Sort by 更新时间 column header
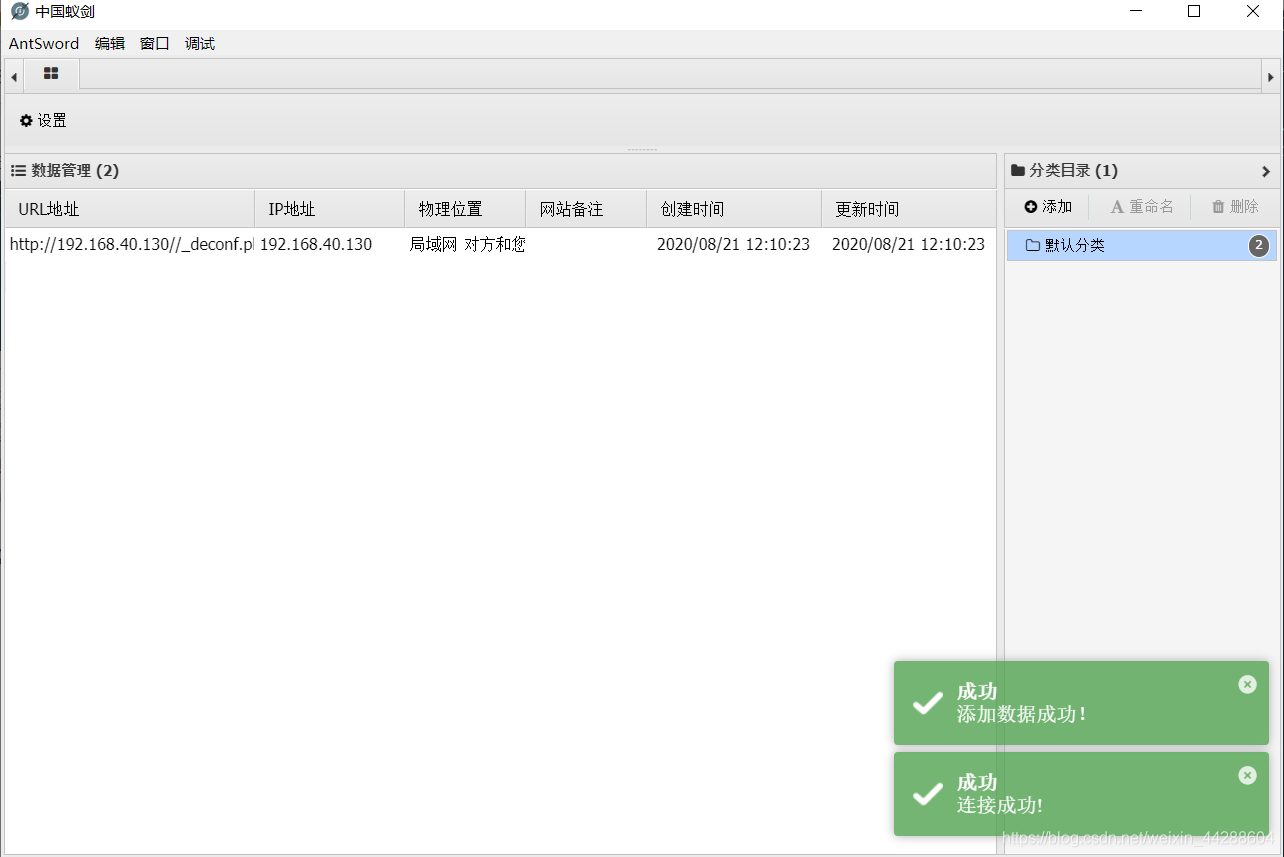Screen dimensions: 1284x857 click(x=908, y=209)
